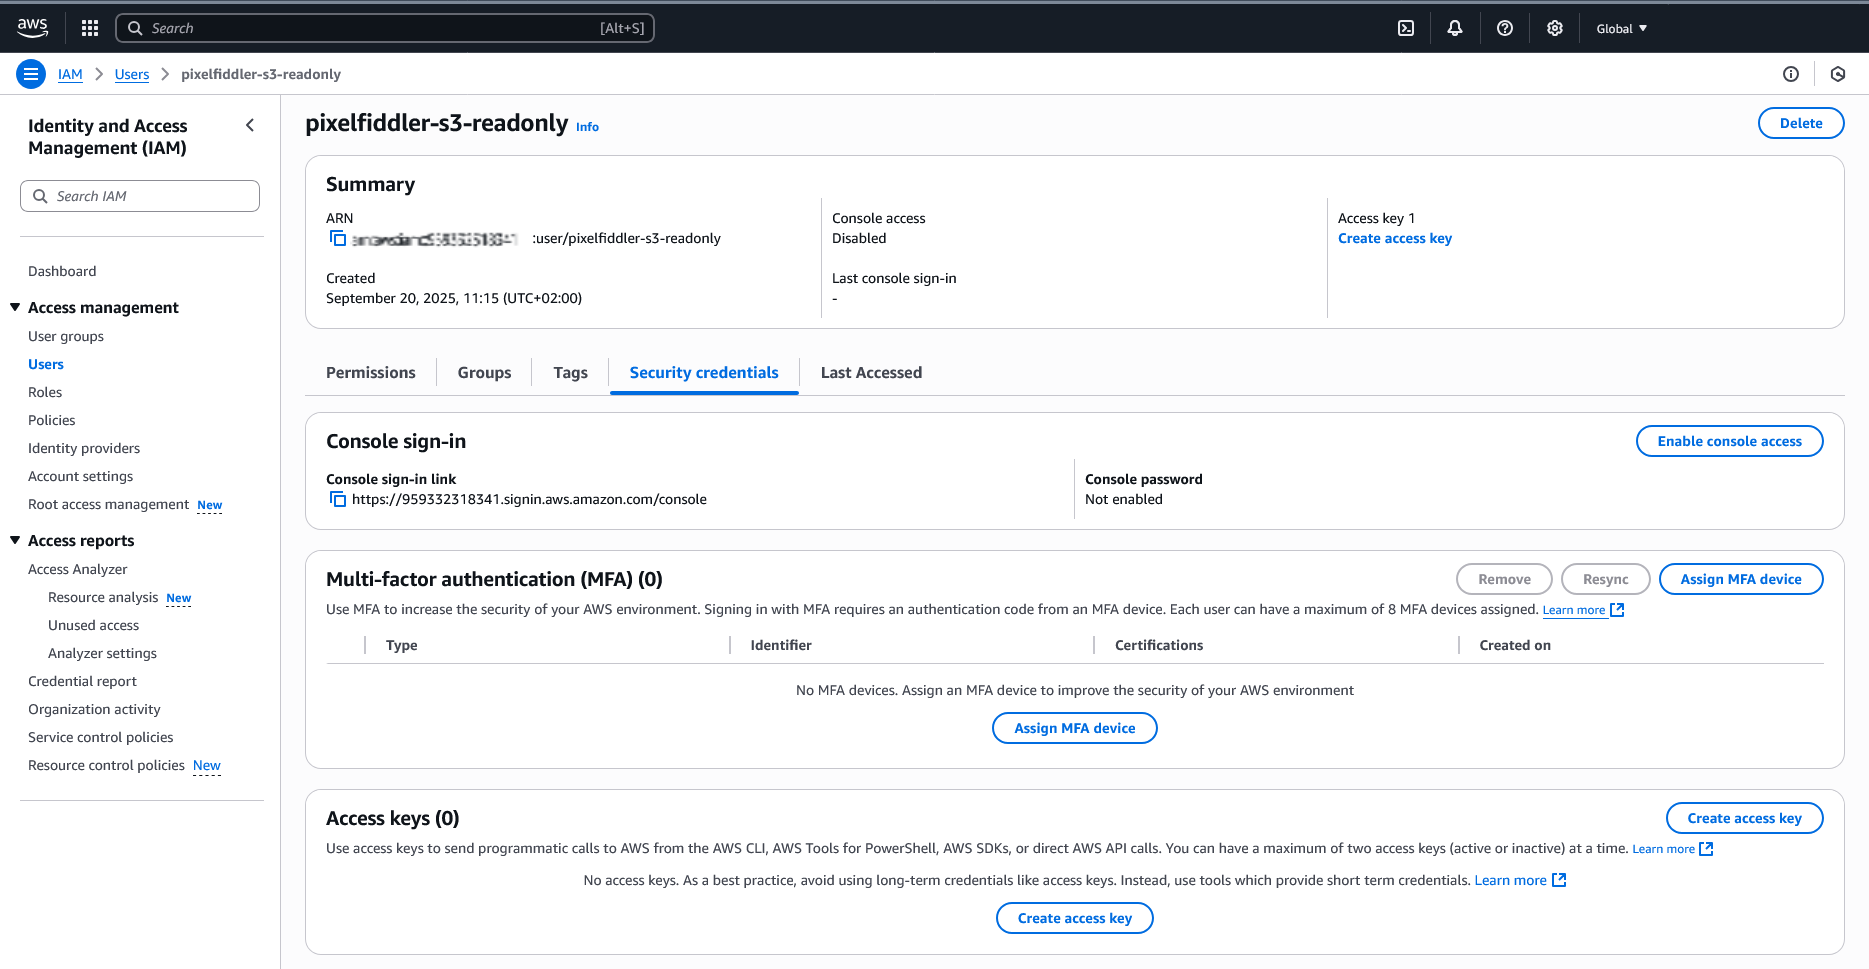The height and width of the screenshot is (969, 1869).
Task: Launch CloudShell from the top bar
Action: coord(1406,28)
